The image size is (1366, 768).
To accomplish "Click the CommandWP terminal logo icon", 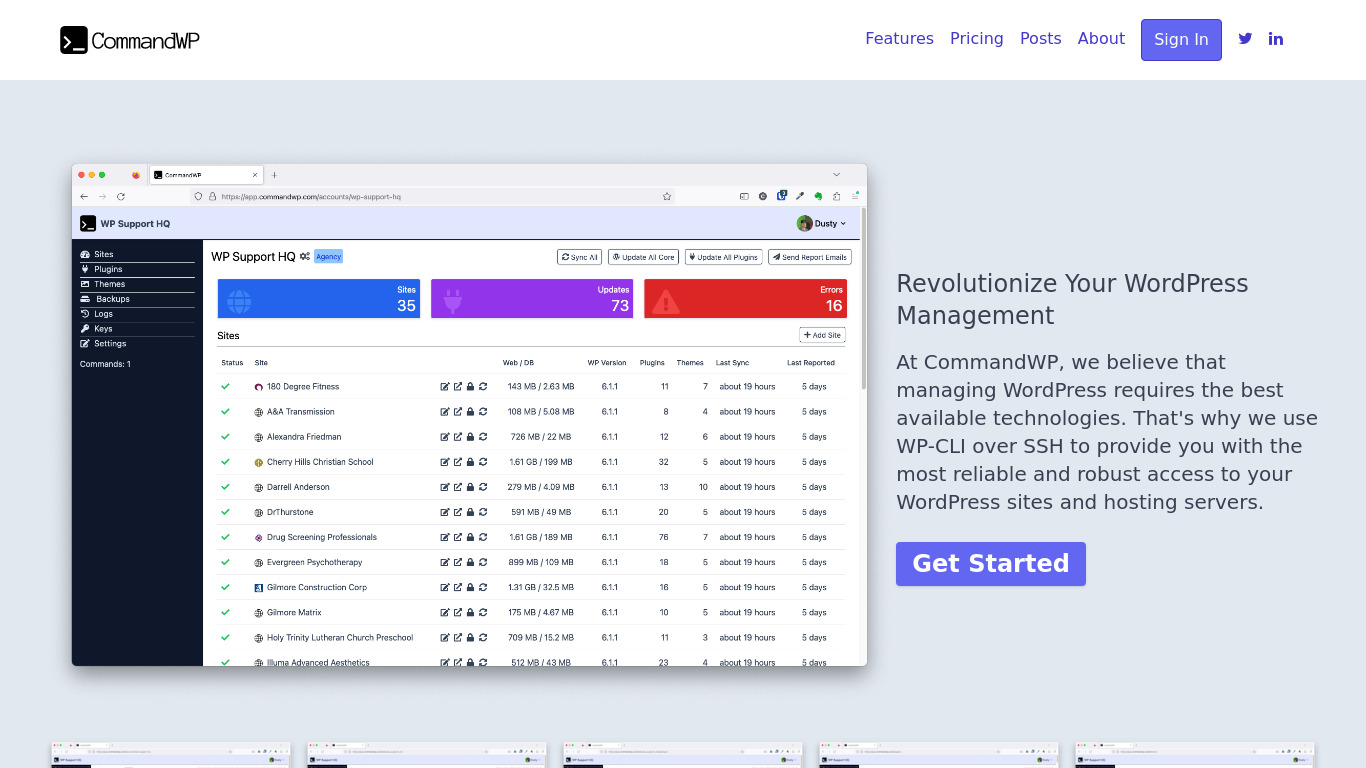I will point(74,40).
